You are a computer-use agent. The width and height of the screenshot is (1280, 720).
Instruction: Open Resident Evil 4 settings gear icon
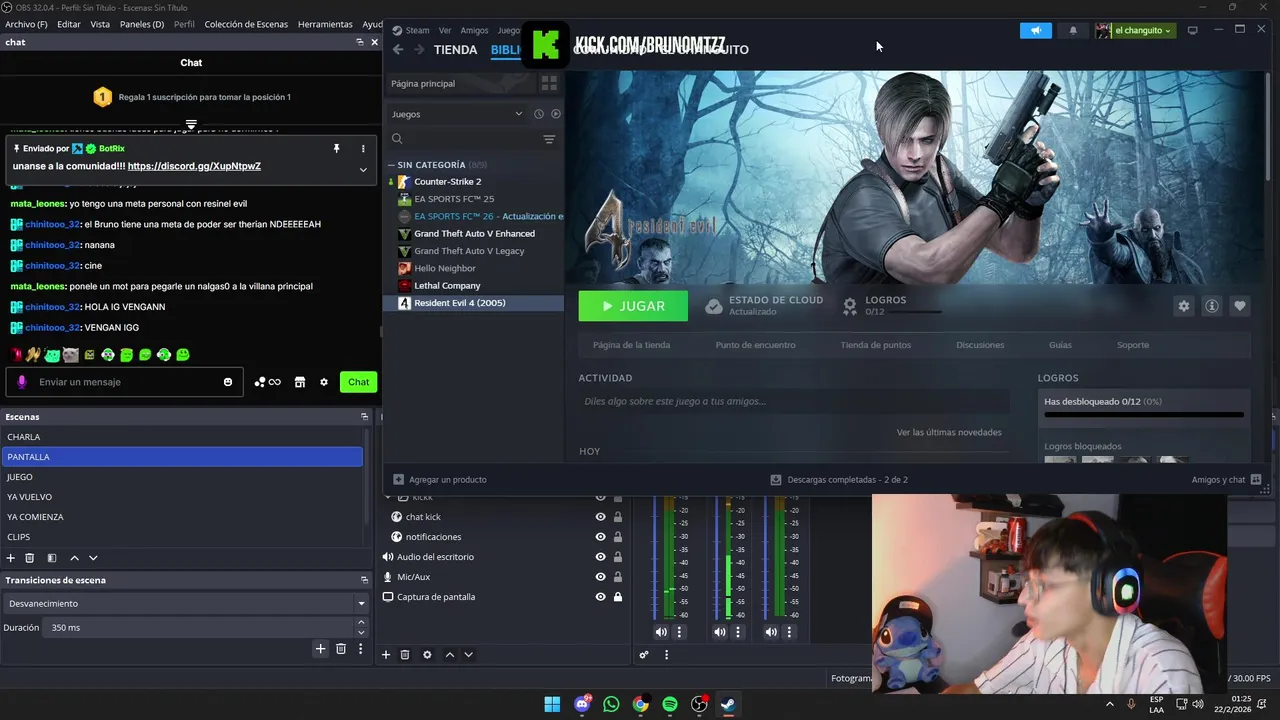click(x=1184, y=306)
